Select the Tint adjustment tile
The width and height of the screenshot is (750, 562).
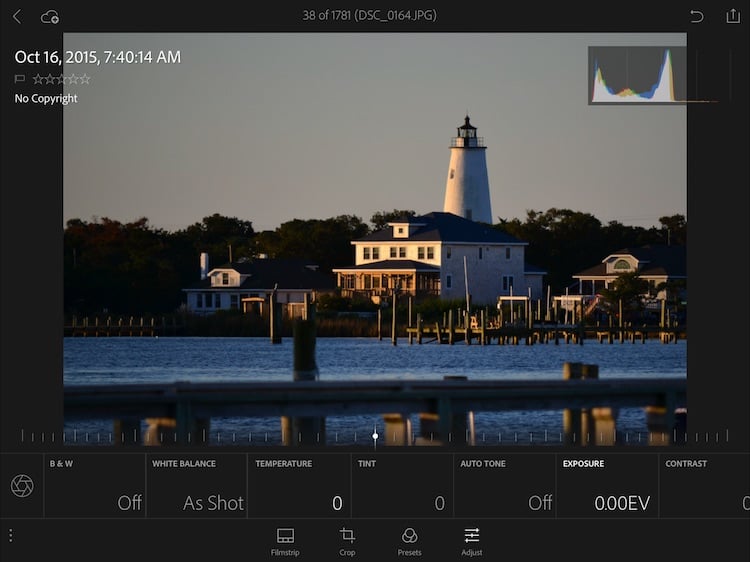pyautogui.click(x=402, y=486)
